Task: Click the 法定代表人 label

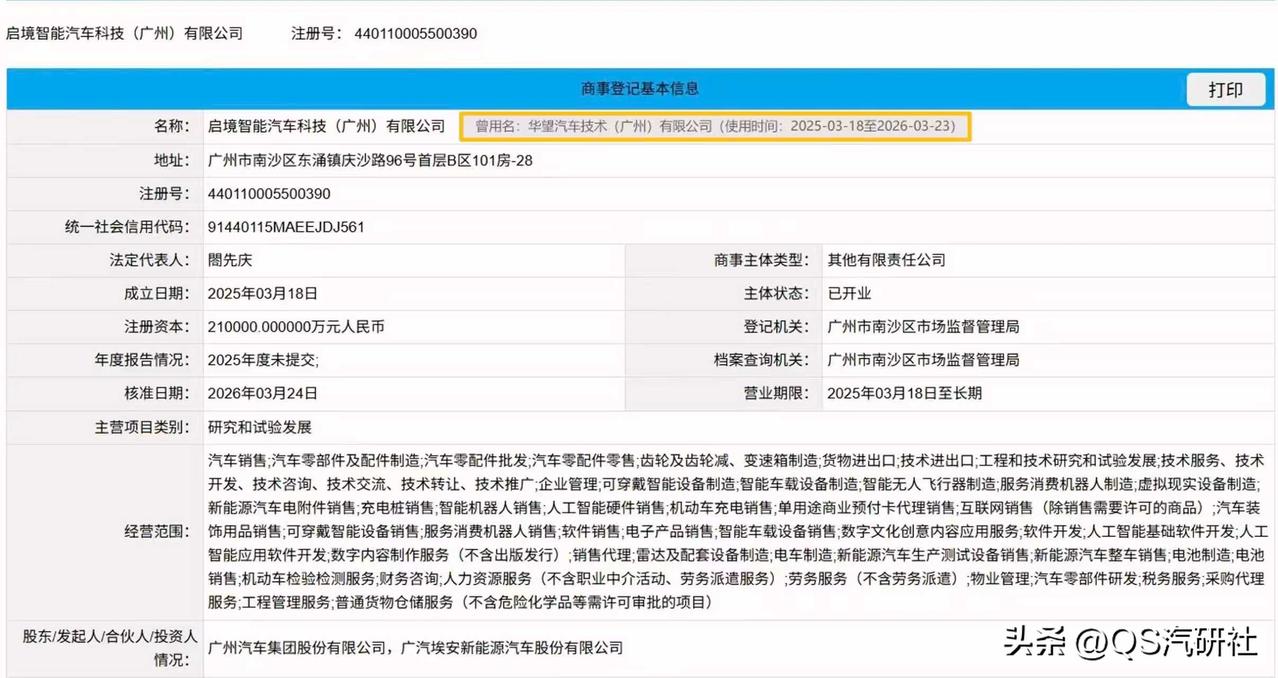Action: [x=149, y=260]
